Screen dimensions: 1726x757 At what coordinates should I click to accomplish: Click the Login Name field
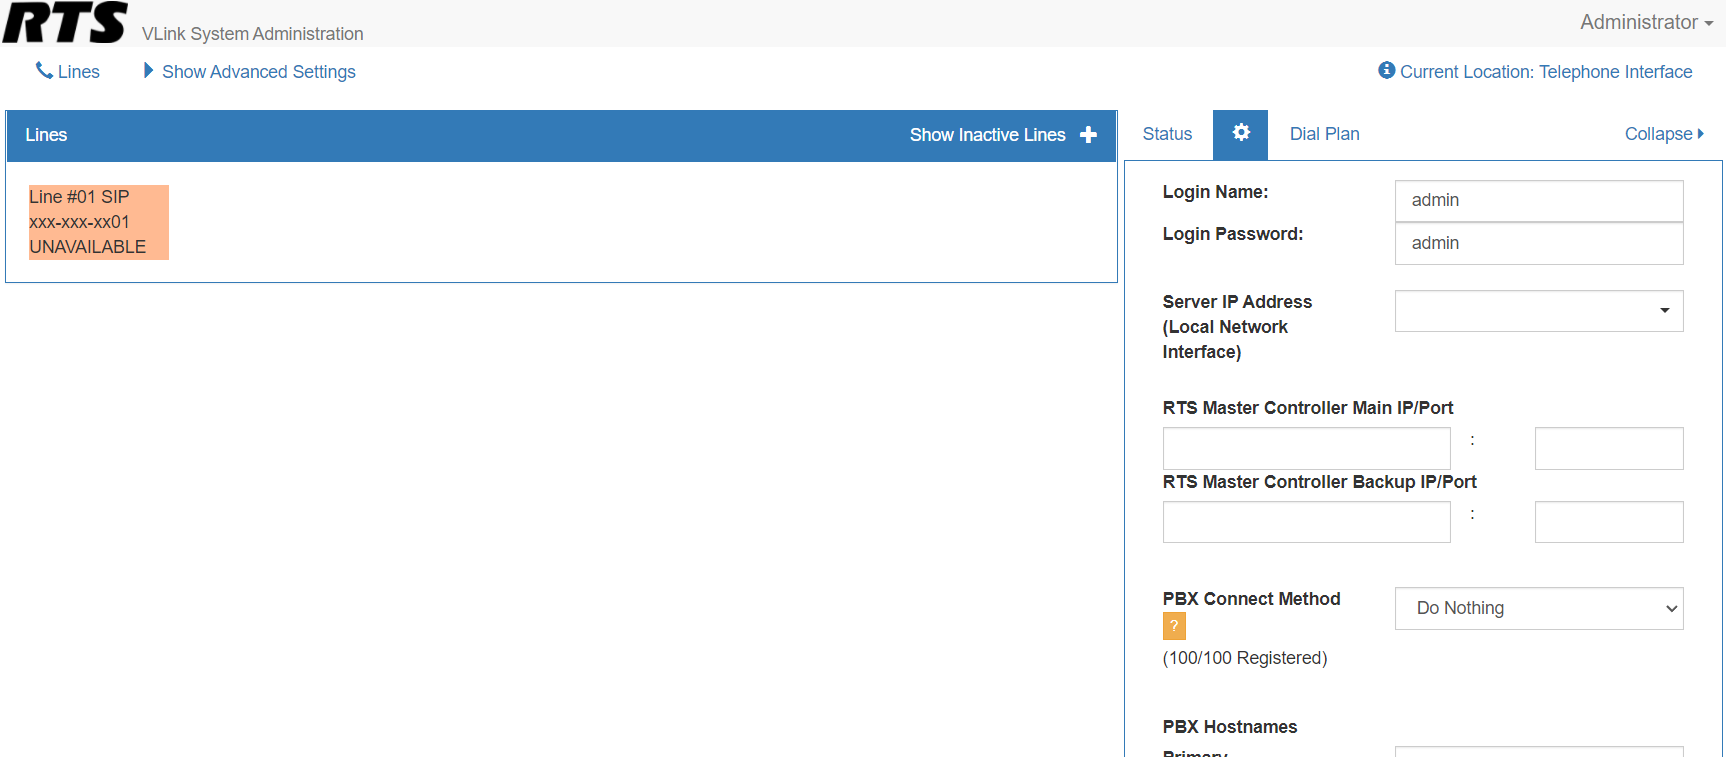pos(1539,201)
